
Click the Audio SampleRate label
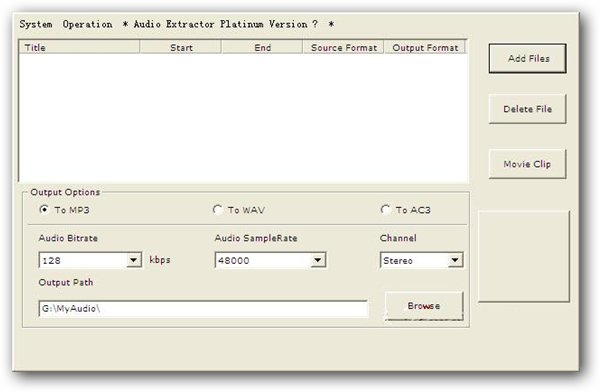(x=256, y=238)
